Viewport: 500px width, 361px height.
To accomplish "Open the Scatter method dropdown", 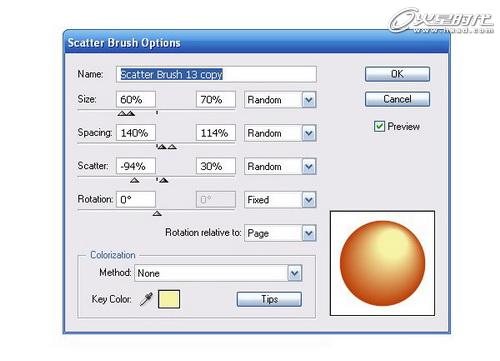I will [x=280, y=166].
